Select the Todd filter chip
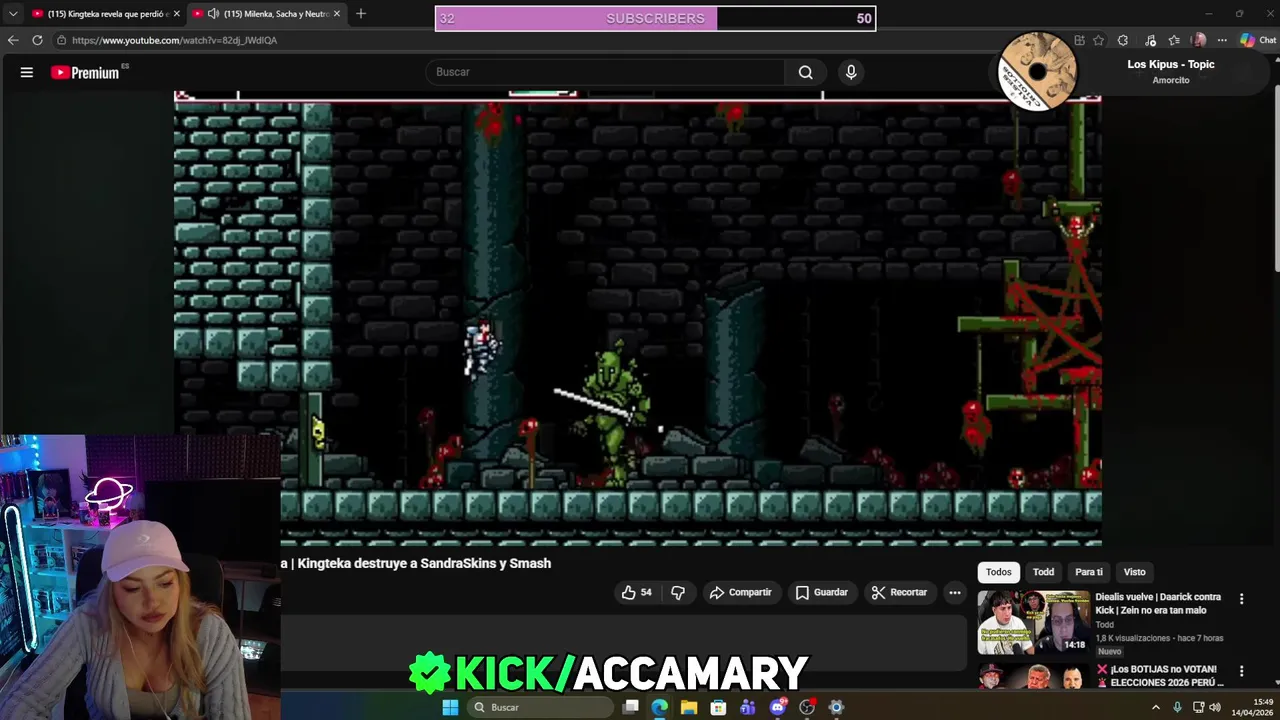Screen dimensions: 1280x720 click(1043, 572)
